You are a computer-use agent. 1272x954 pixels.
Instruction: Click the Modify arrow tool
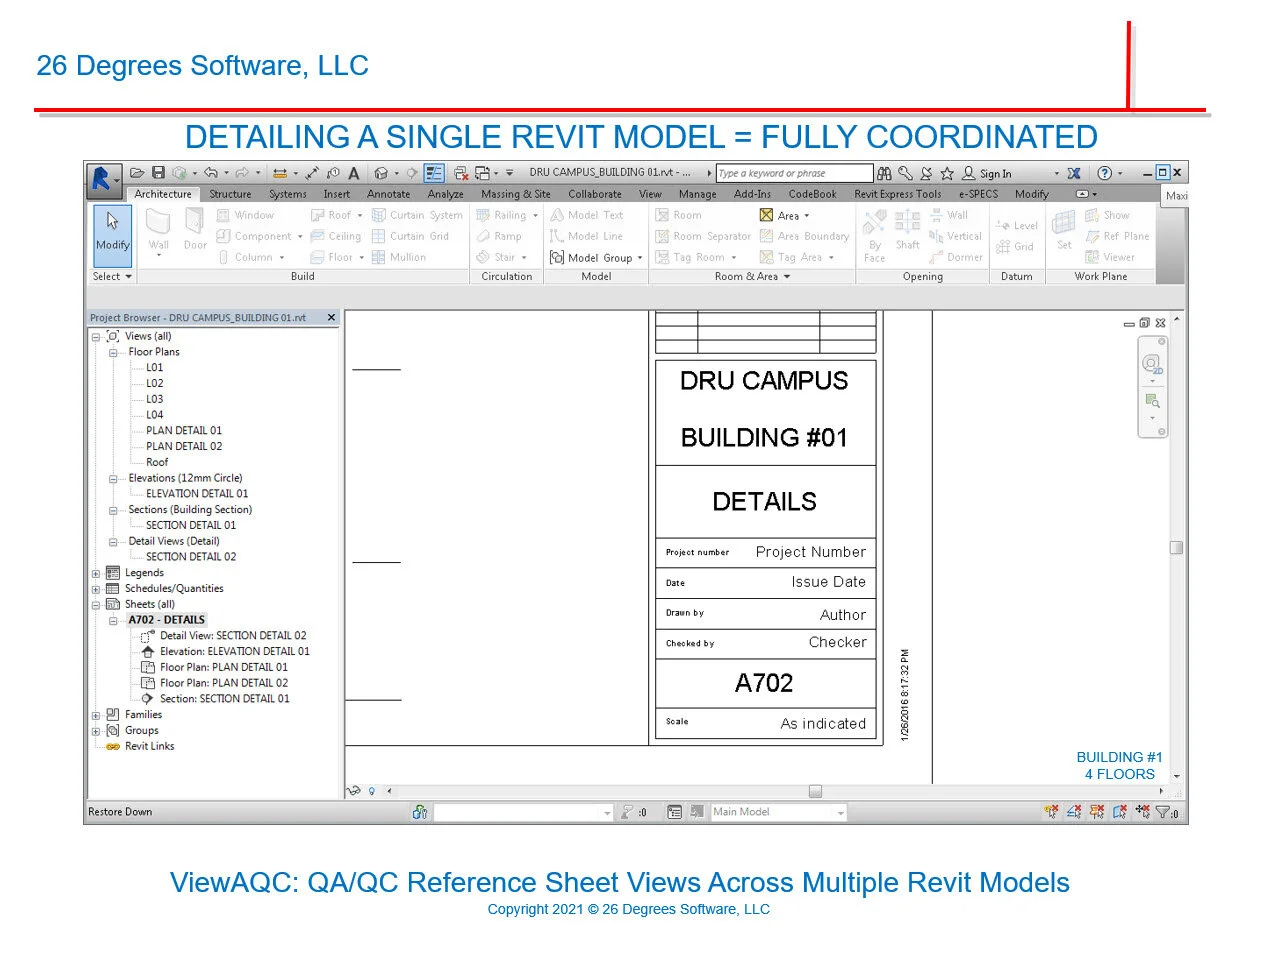click(x=112, y=235)
